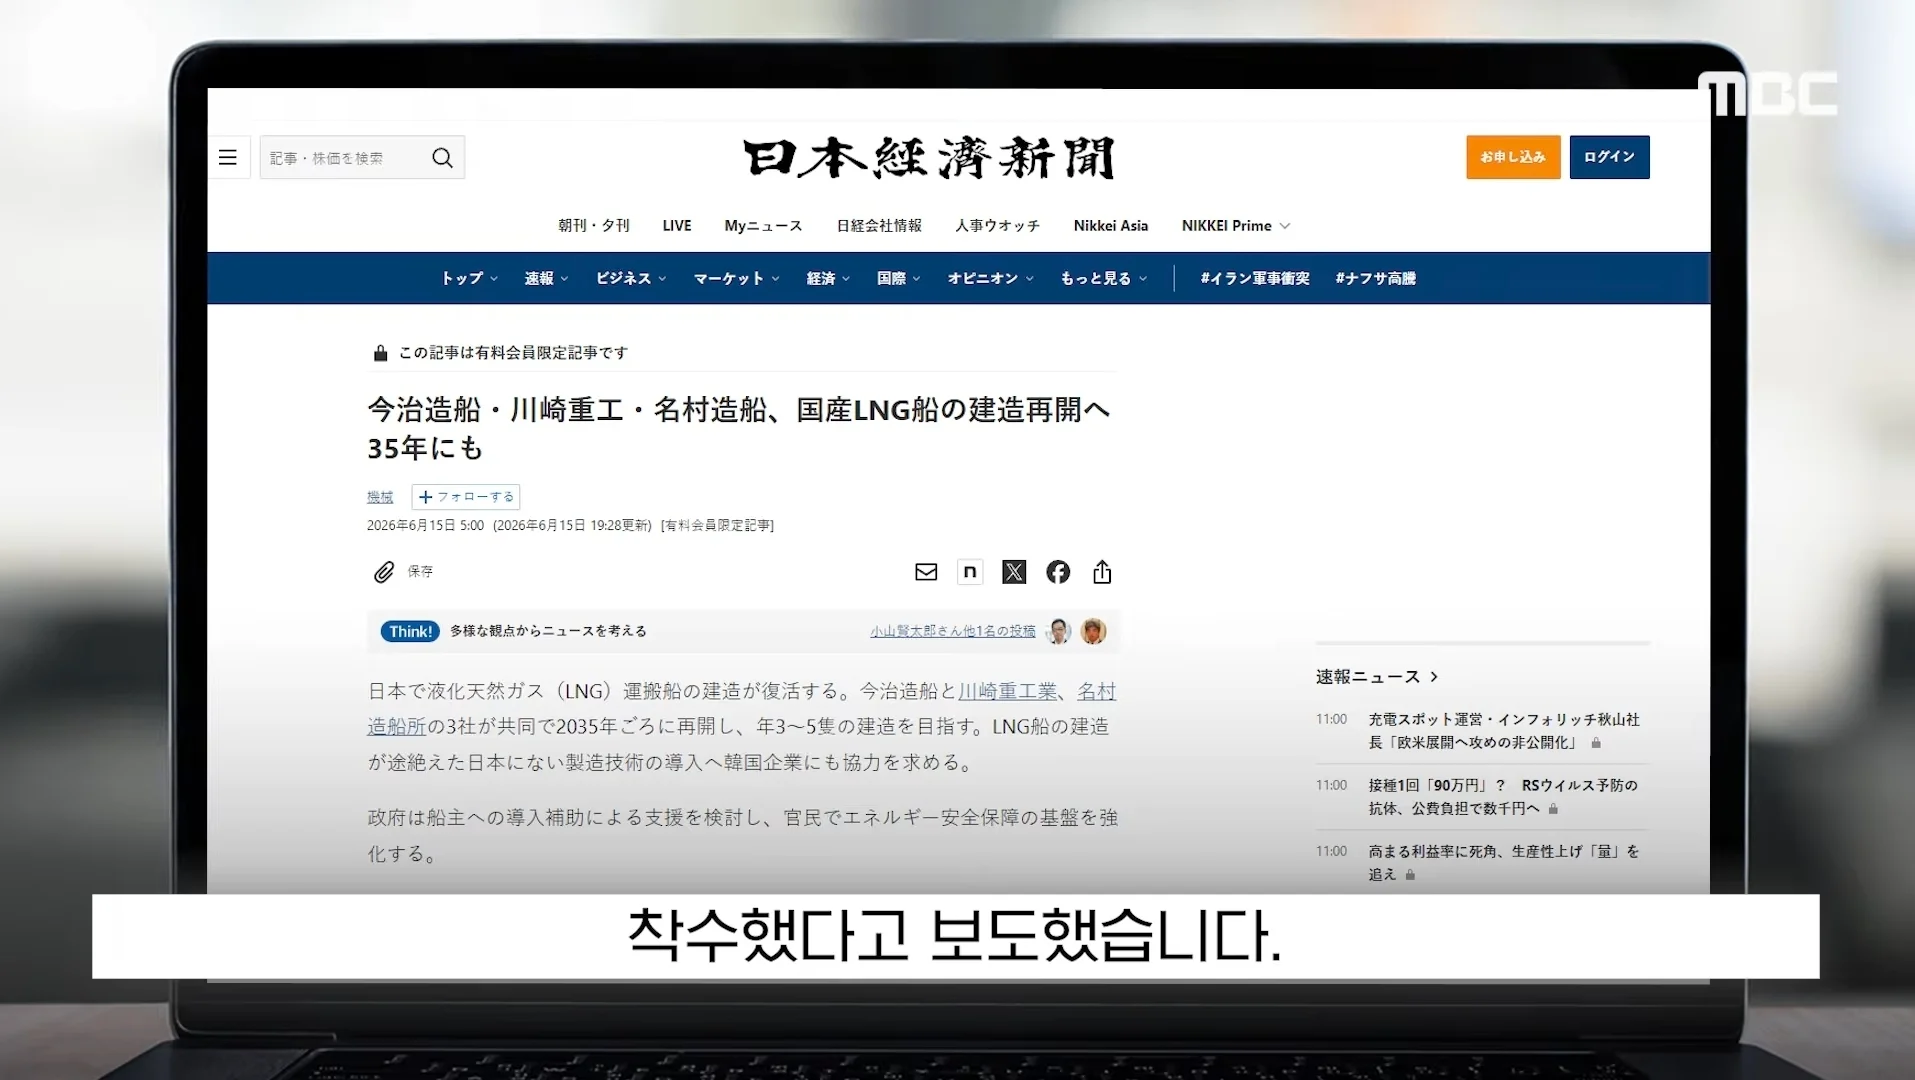
Task: Click the article headline 今治造船・川崎重工・名村造船
Action: [x=739, y=428]
